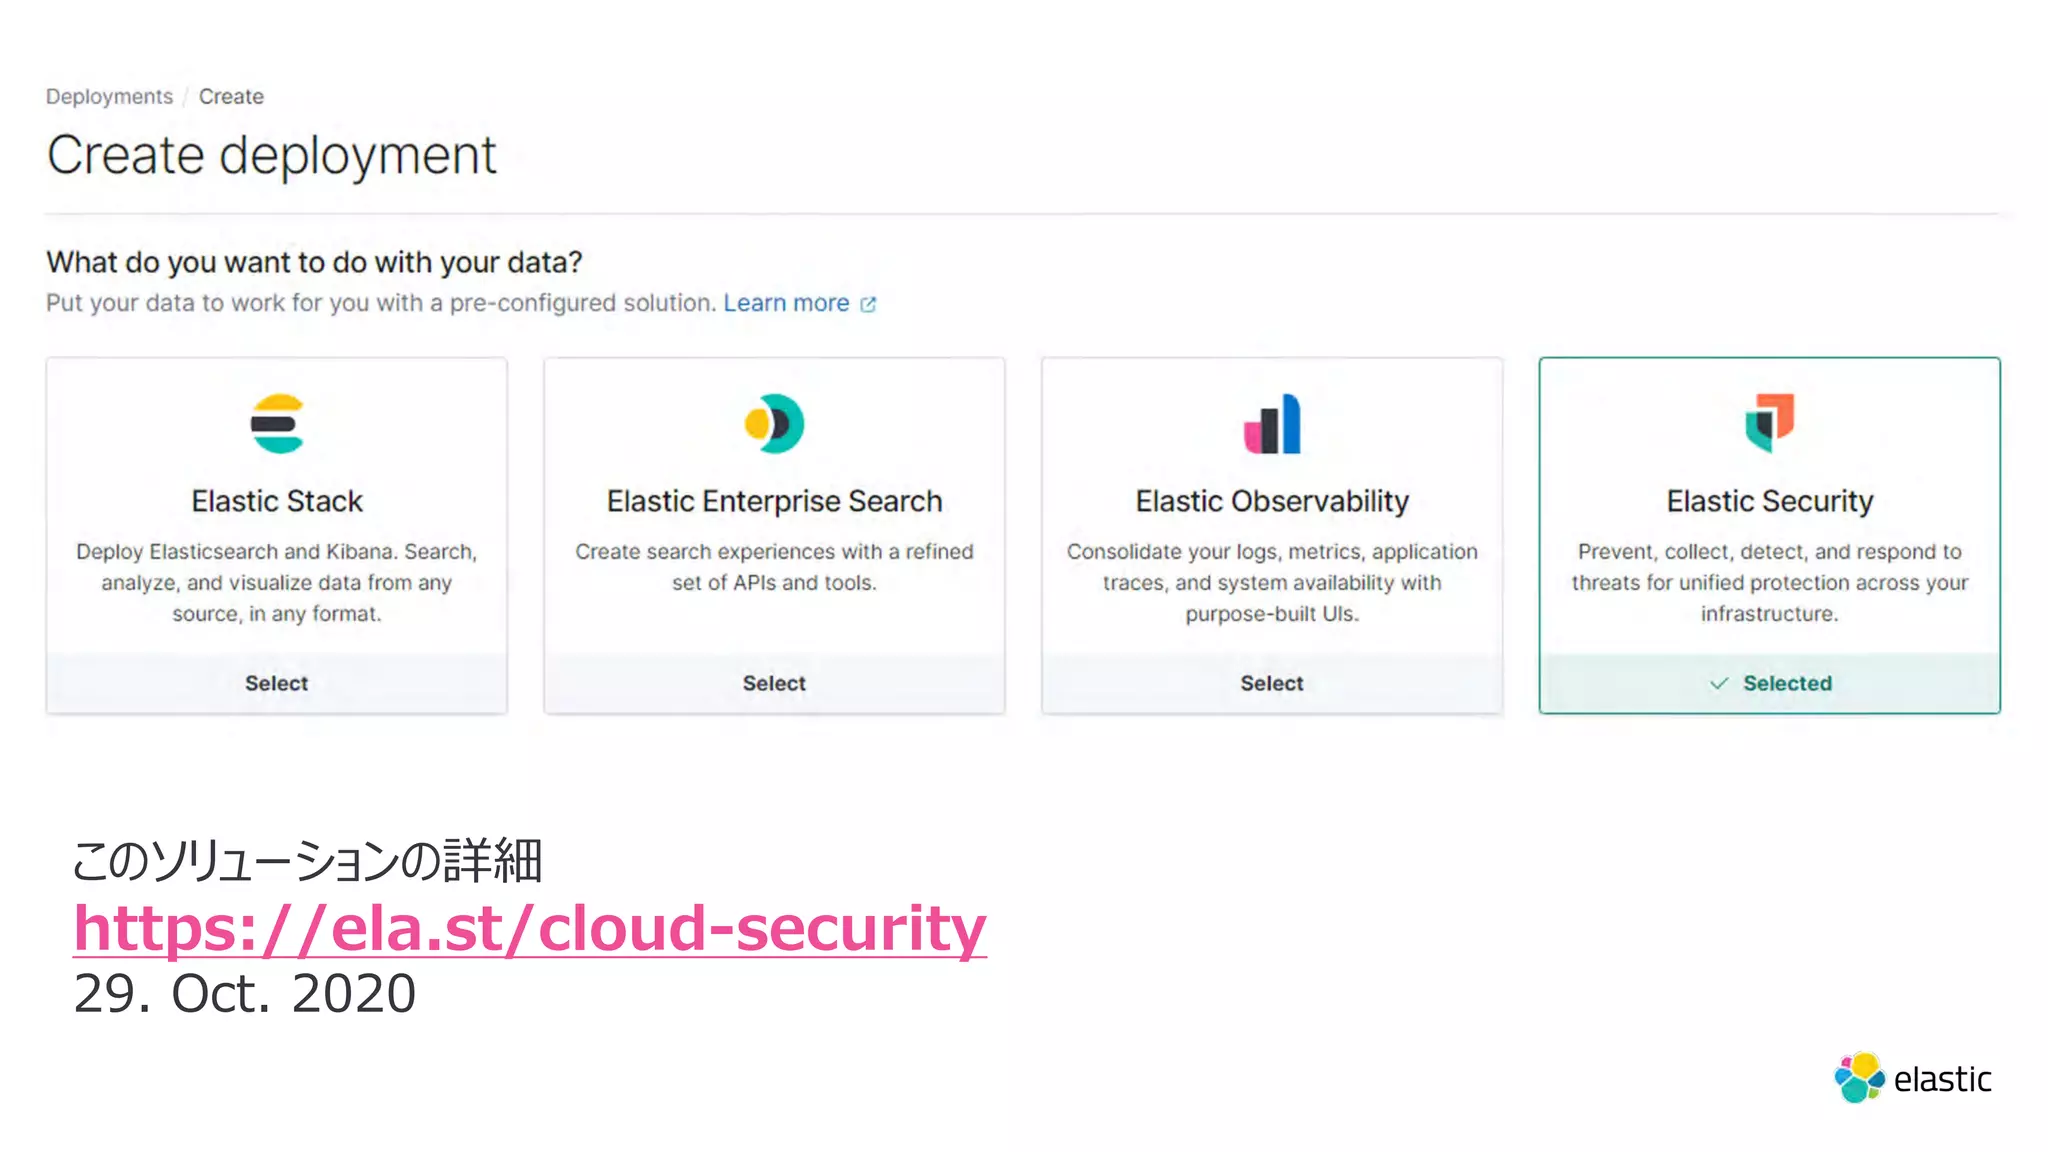Click the Elastic Enterprise Search logo icon
Screen dimensions: 2048x1152
[x=774, y=424]
